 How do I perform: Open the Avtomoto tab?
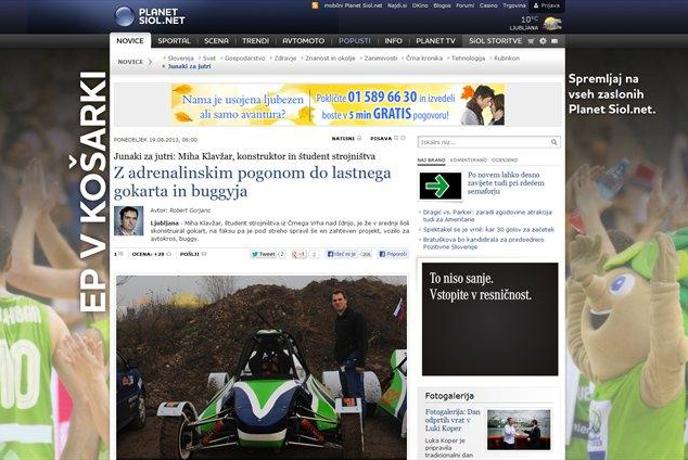click(303, 41)
